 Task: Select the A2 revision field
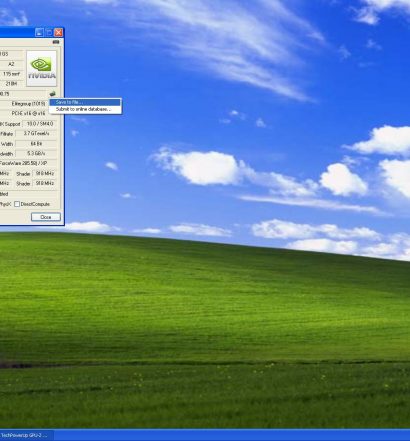click(12, 64)
